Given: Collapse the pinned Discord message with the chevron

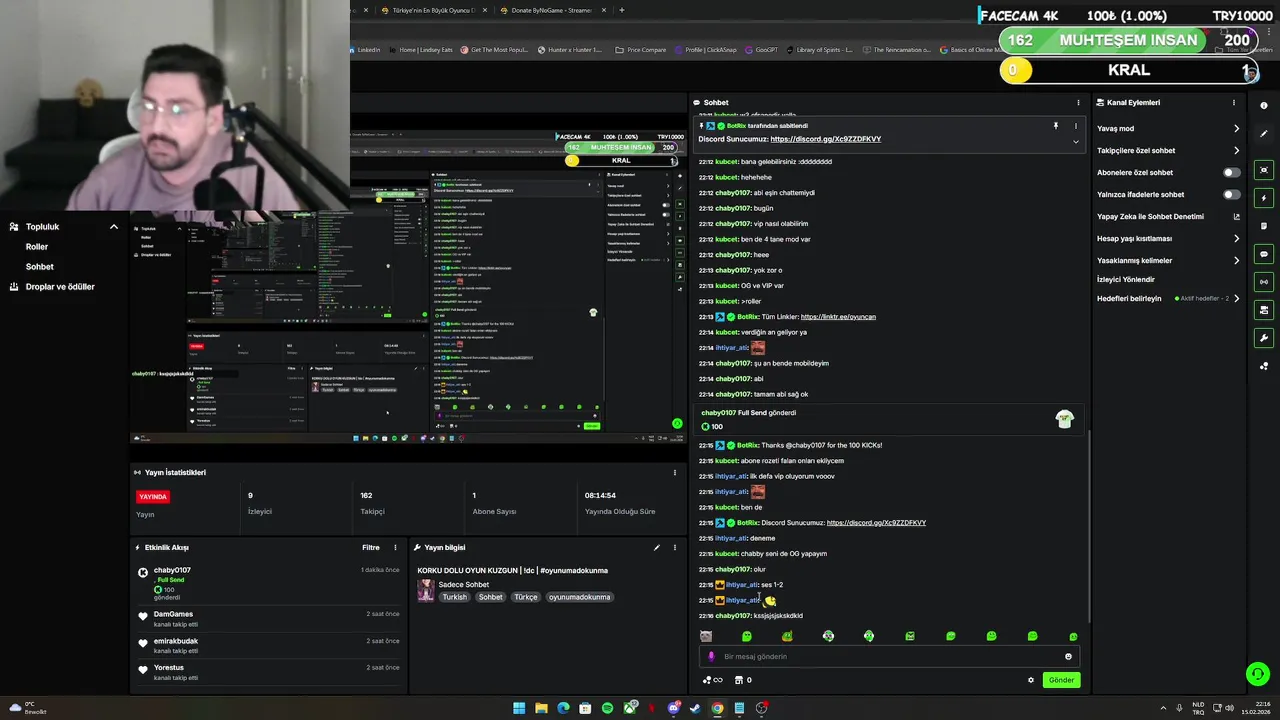Looking at the screenshot, I should [x=1076, y=141].
